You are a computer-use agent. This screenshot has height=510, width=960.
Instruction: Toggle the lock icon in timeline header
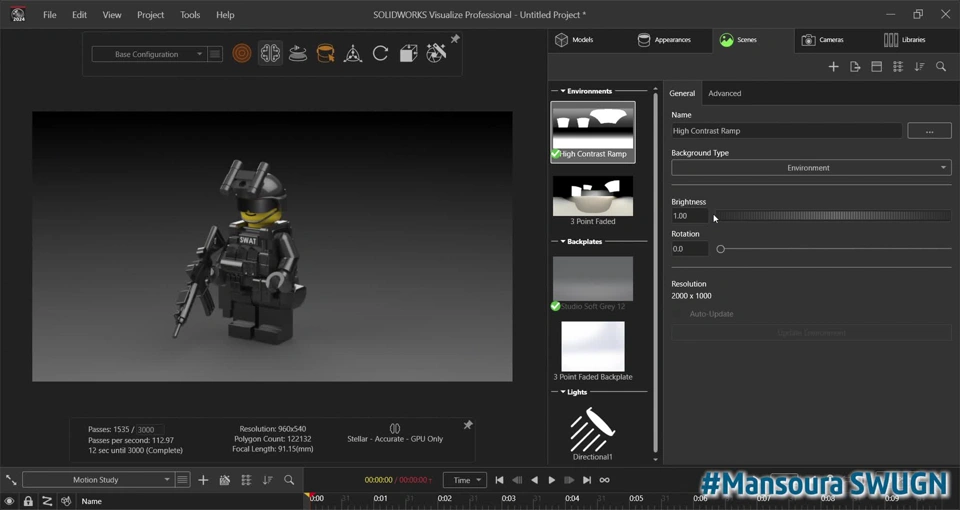[28, 501]
